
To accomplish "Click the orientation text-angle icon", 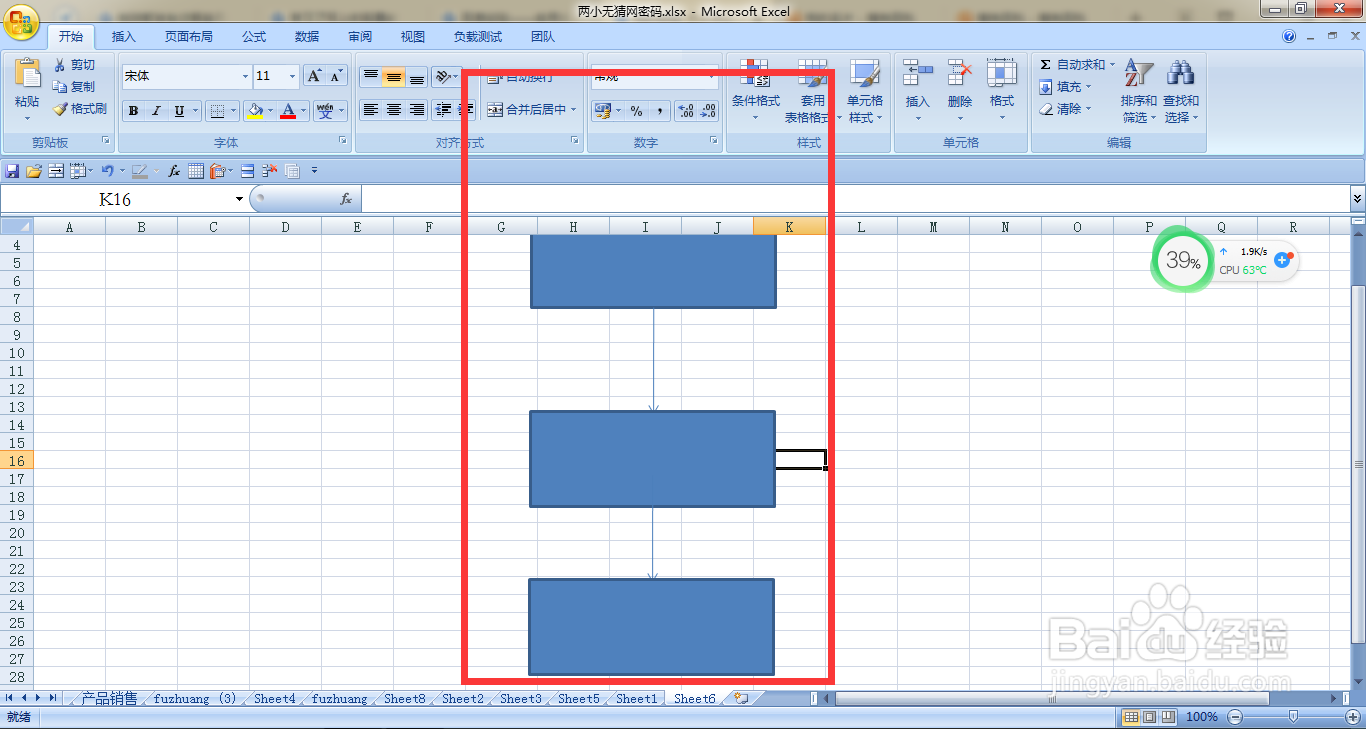I will tap(443, 76).
